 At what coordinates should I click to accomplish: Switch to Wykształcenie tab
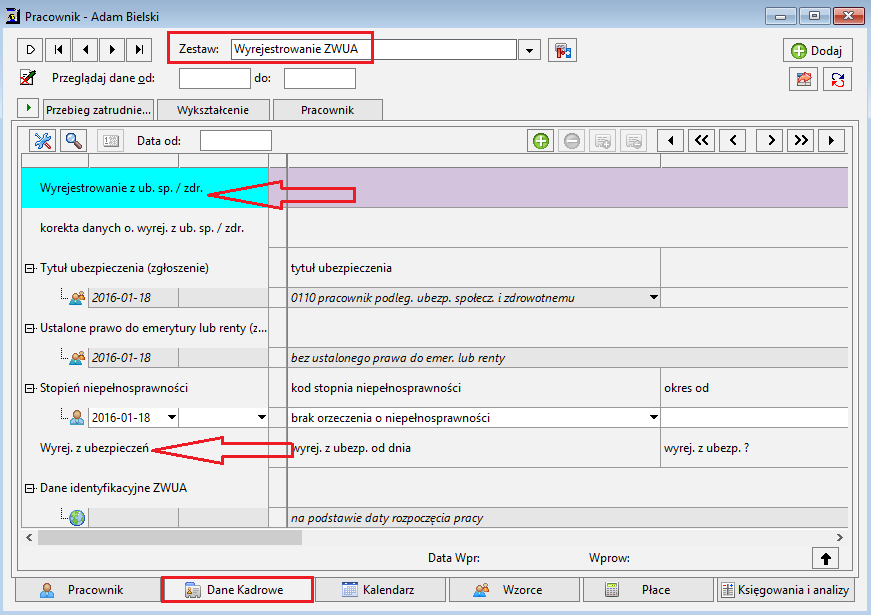[213, 110]
